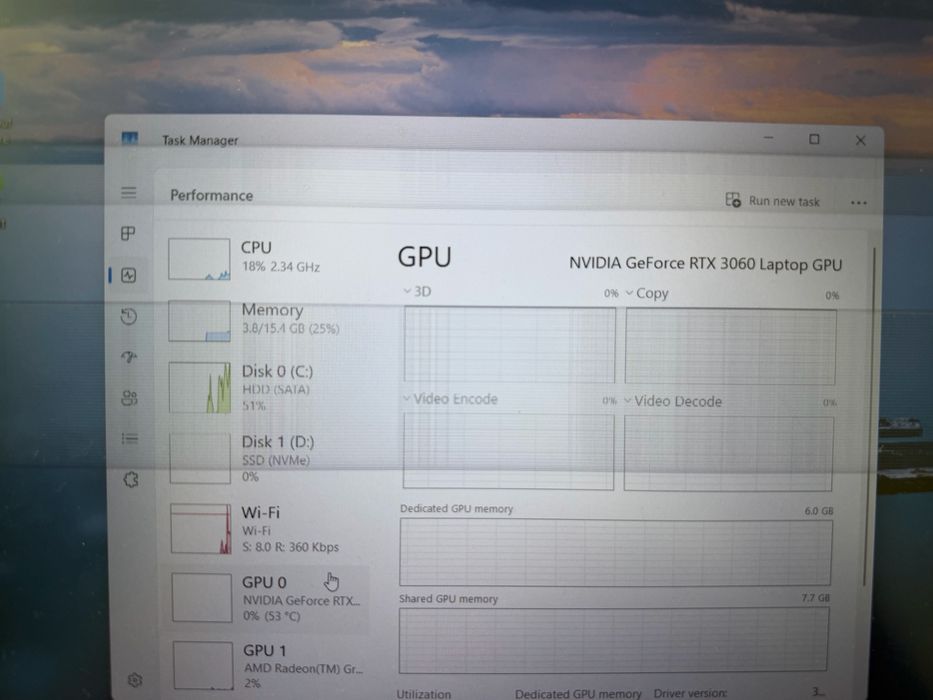Close the Task Manager window
This screenshot has height=700, width=933.
pyautogui.click(x=860, y=140)
